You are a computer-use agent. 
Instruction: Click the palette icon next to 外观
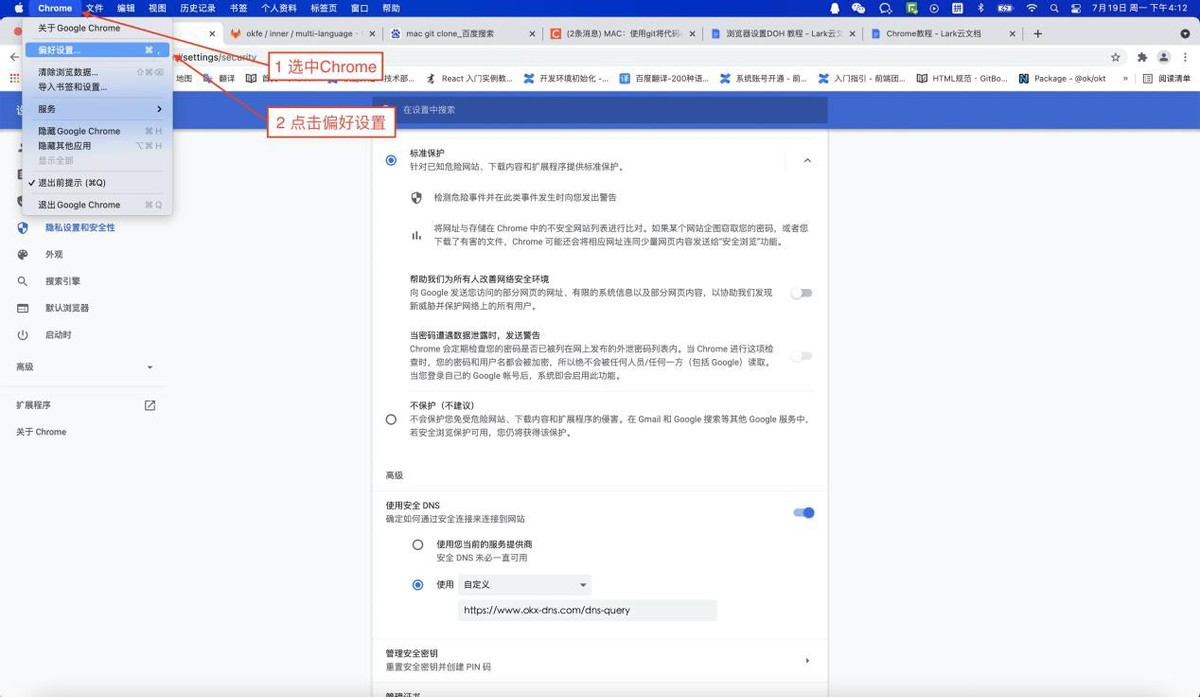coord(23,255)
